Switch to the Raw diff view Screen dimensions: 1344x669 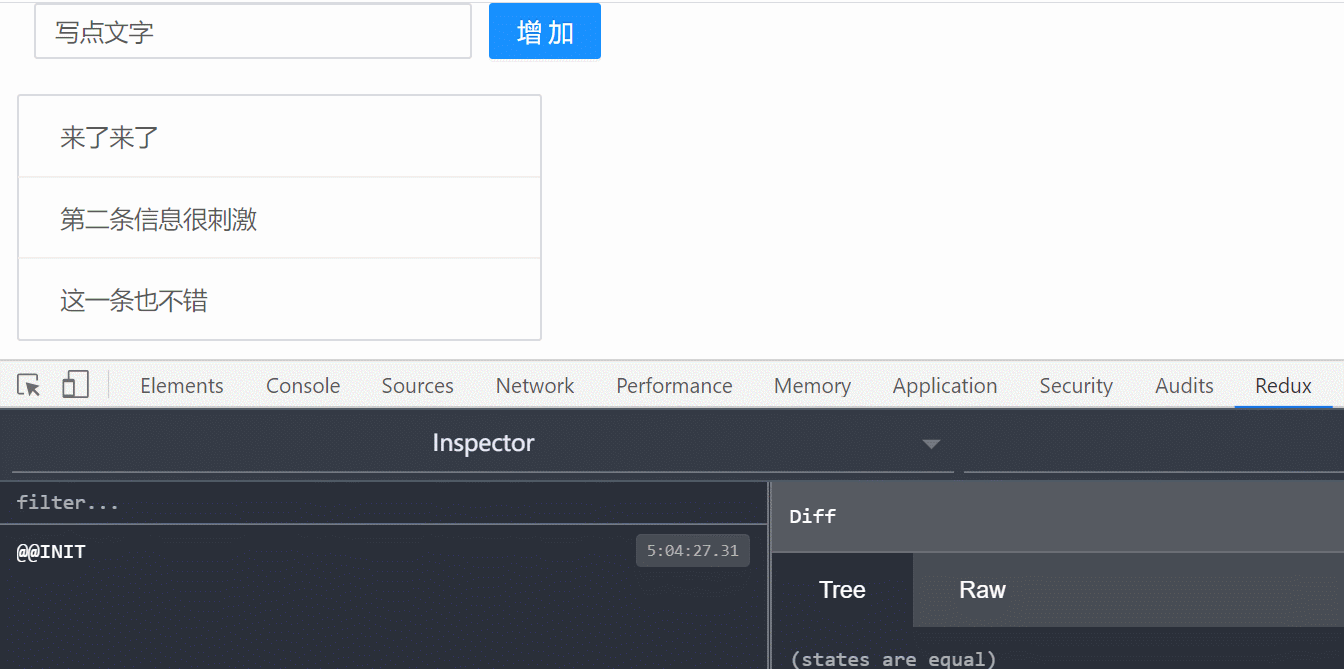coord(982,590)
